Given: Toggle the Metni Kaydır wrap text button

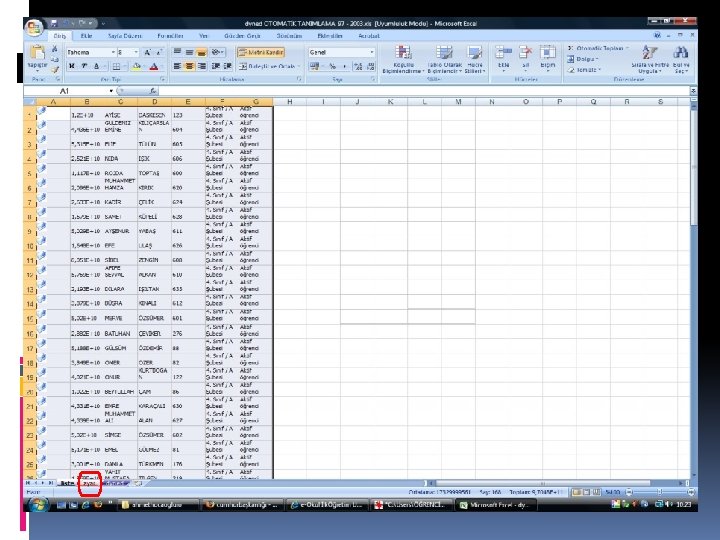Looking at the screenshot, I should pyautogui.click(x=261, y=52).
